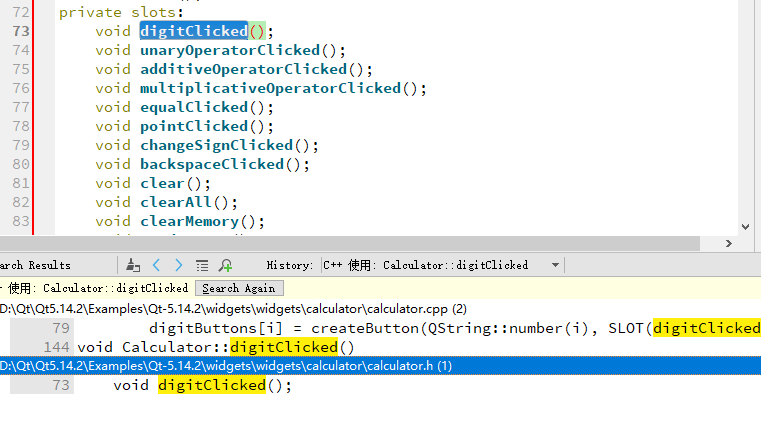Click the editor horizontal scrollbar thumb
761x445 pixels.
click(x=349, y=244)
